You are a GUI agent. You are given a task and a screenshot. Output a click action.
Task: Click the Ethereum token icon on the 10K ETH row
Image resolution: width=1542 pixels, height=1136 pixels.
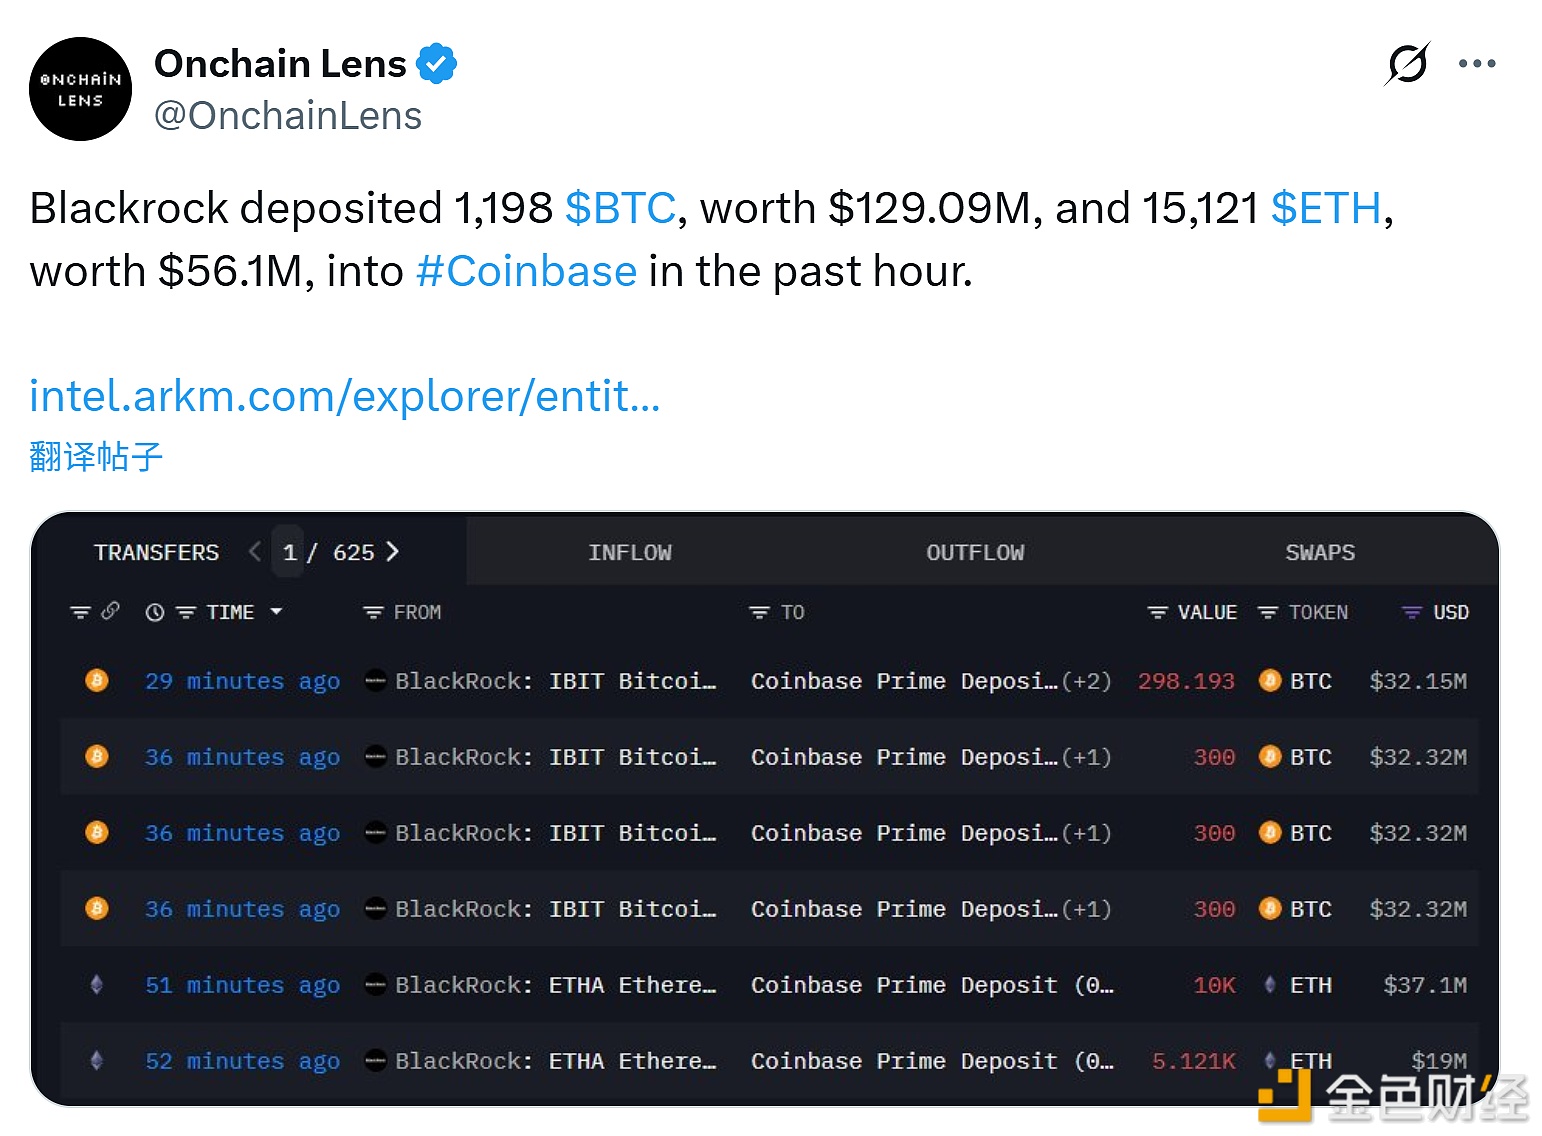pyautogui.click(x=1271, y=985)
